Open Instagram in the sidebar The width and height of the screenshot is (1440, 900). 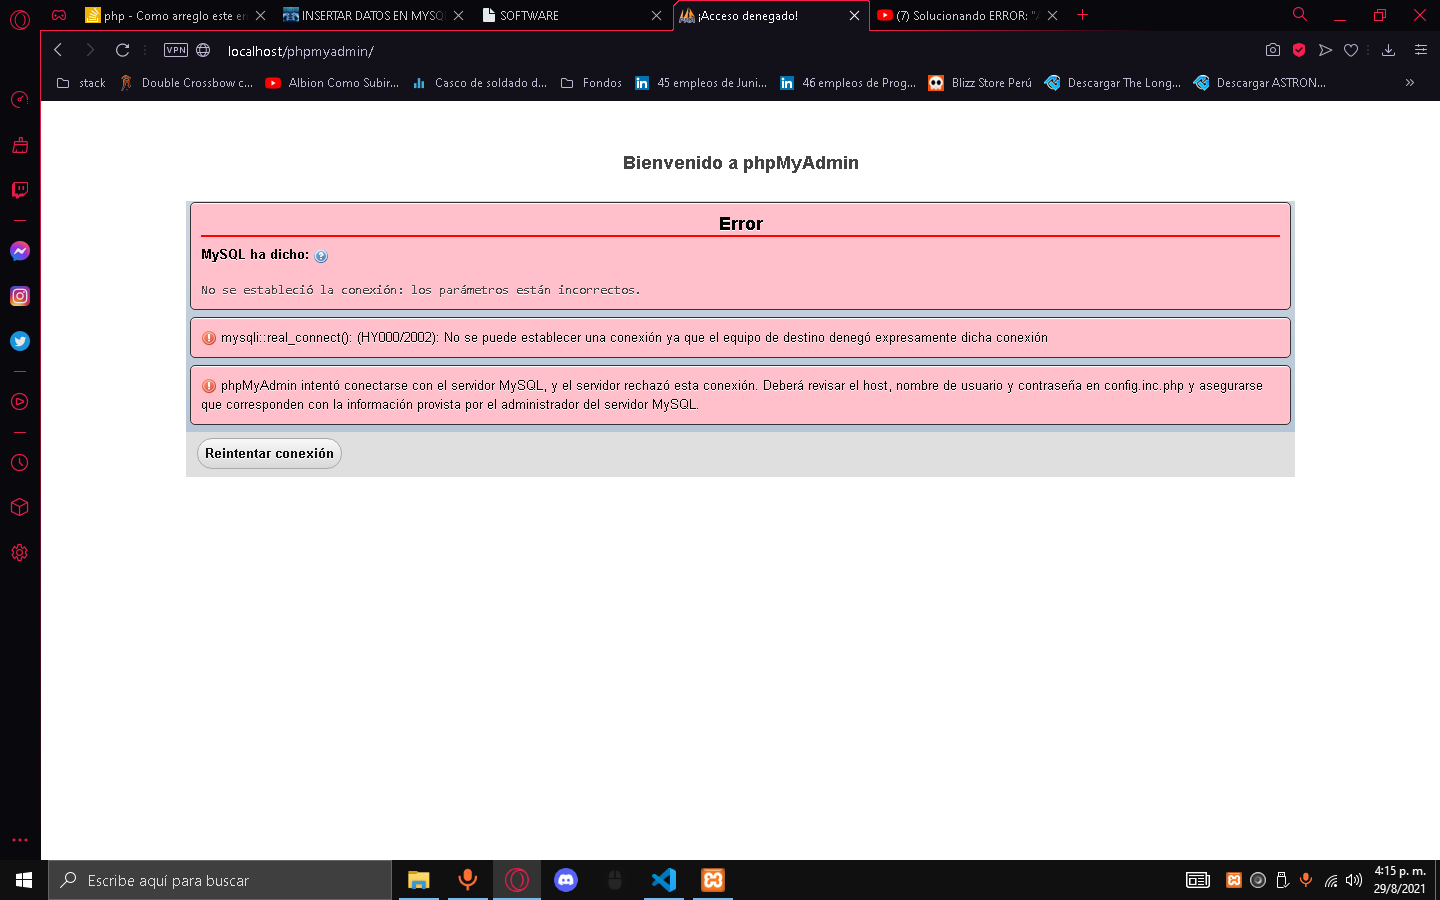20,296
